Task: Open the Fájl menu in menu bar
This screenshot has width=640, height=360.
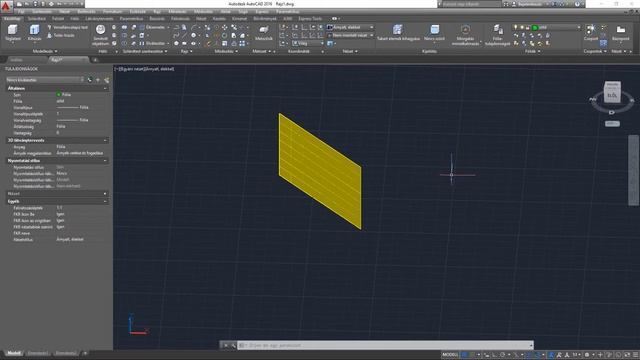Action: [x=21, y=12]
